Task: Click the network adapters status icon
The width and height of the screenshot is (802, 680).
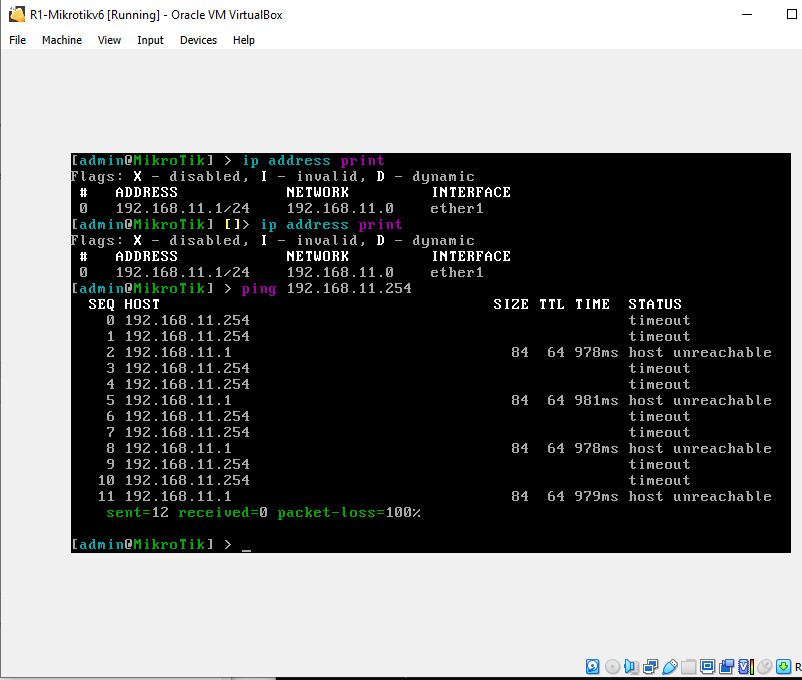Action: point(649,666)
